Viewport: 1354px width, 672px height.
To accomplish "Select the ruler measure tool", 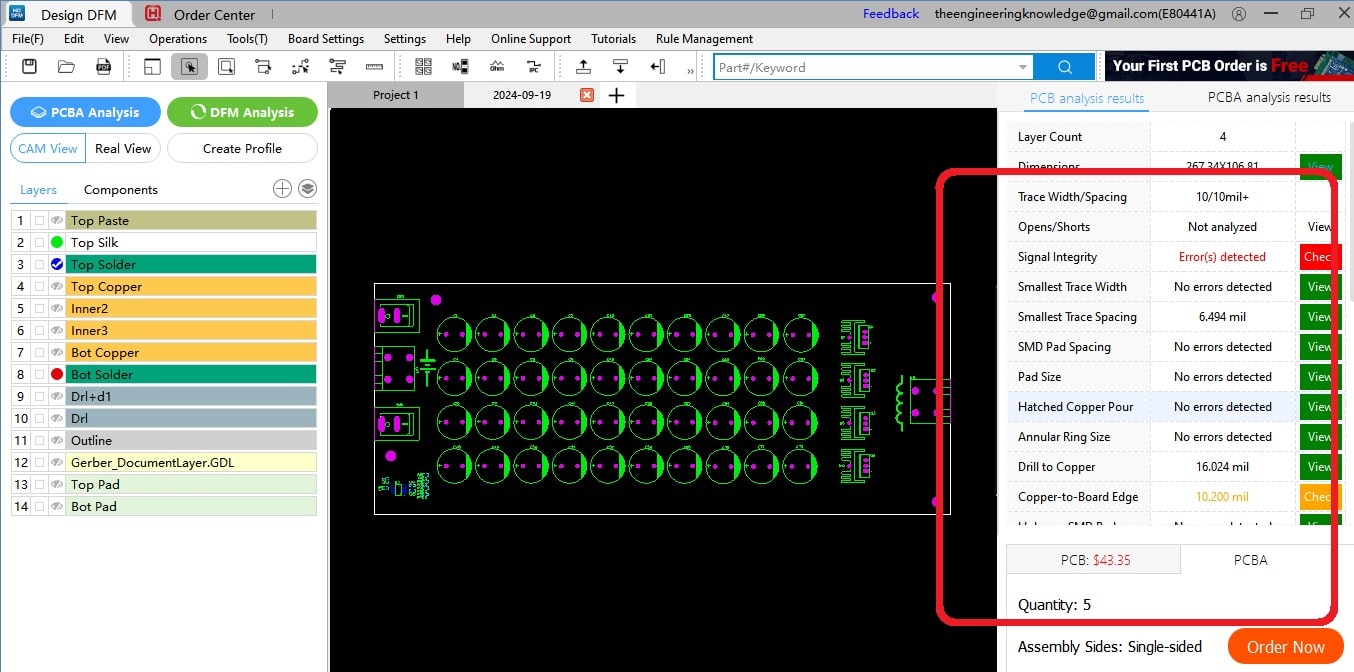I will tap(374, 67).
